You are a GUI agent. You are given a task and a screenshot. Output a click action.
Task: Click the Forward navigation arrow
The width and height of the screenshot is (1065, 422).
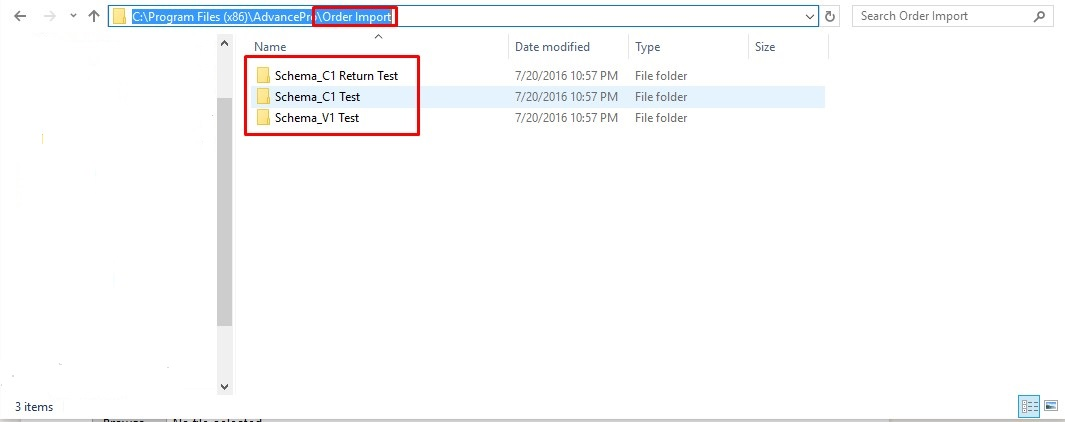tap(47, 17)
